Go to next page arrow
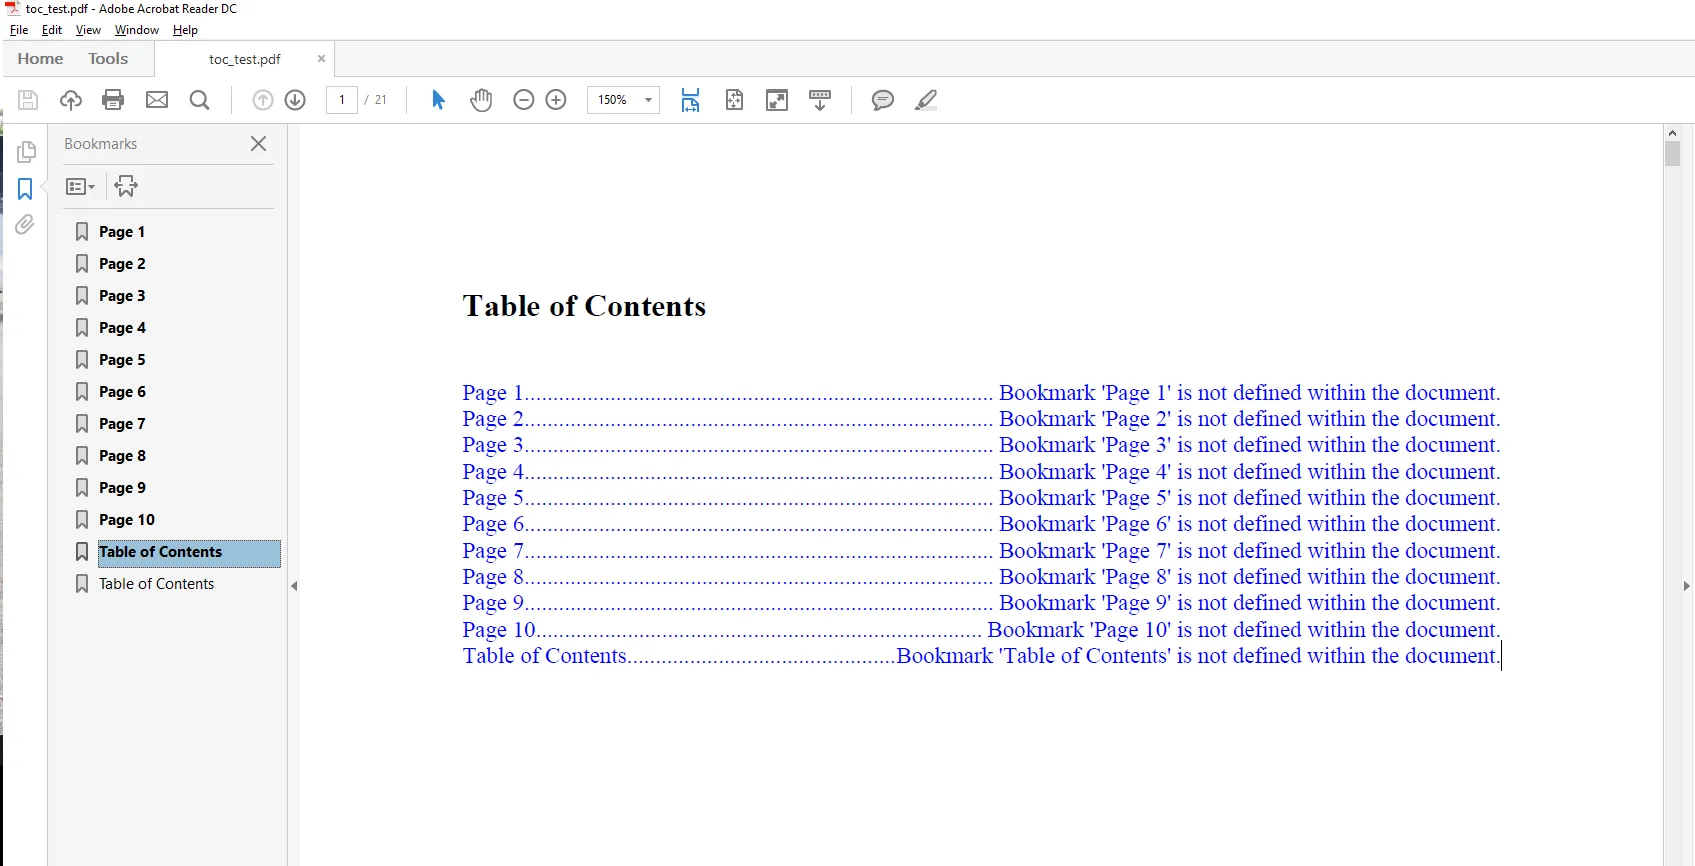Image resolution: width=1695 pixels, height=866 pixels. point(295,100)
